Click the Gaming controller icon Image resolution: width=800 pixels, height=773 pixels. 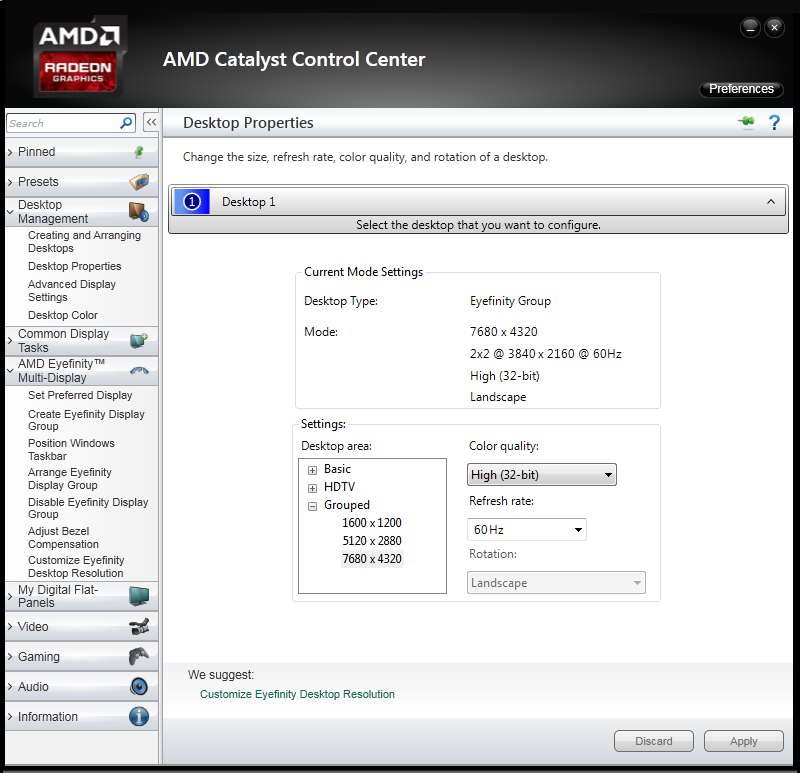tap(139, 656)
